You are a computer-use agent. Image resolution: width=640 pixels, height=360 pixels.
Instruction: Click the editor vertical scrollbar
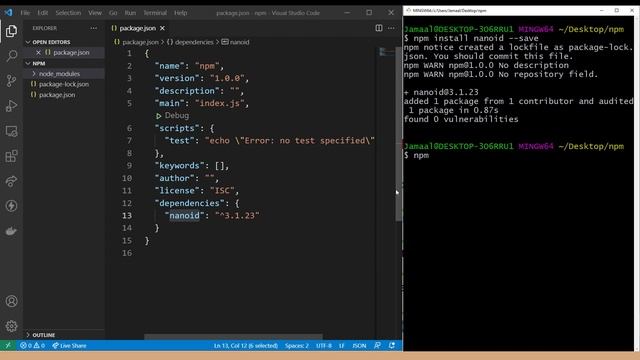pos(398,135)
